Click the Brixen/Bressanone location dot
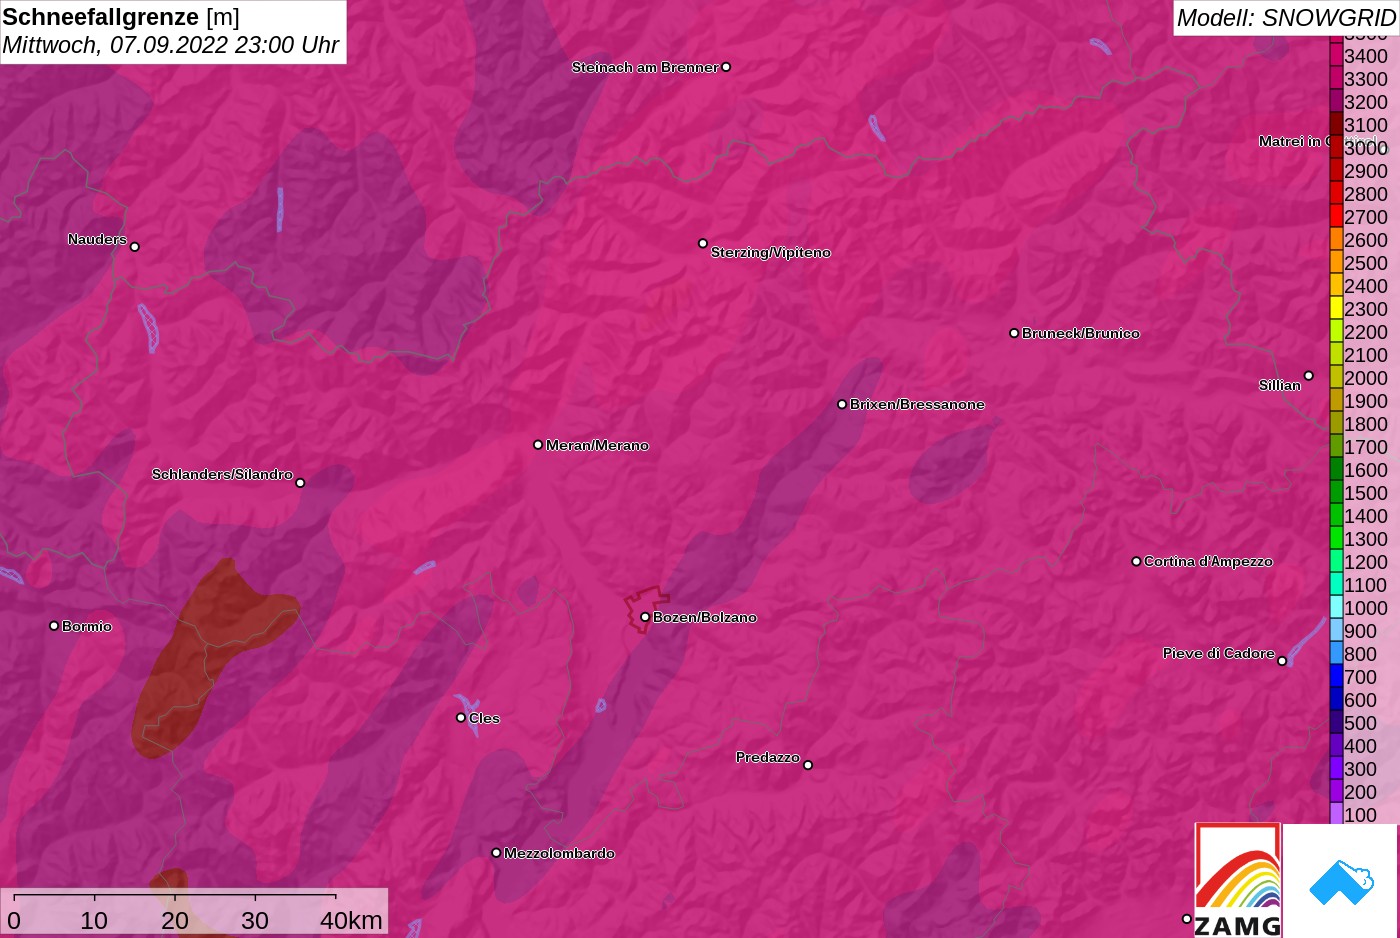The image size is (1400, 938). (x=842, y=404)
